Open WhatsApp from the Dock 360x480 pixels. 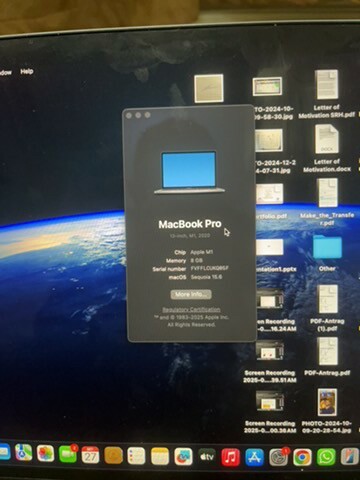[x=326, y=457]
